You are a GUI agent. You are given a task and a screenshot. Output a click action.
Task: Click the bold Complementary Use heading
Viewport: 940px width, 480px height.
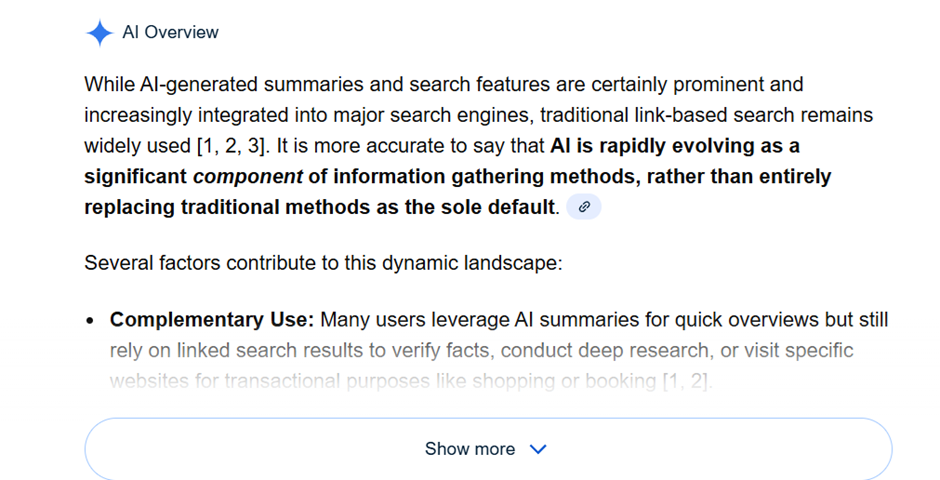pyautogui.click(x=212, y=320)
